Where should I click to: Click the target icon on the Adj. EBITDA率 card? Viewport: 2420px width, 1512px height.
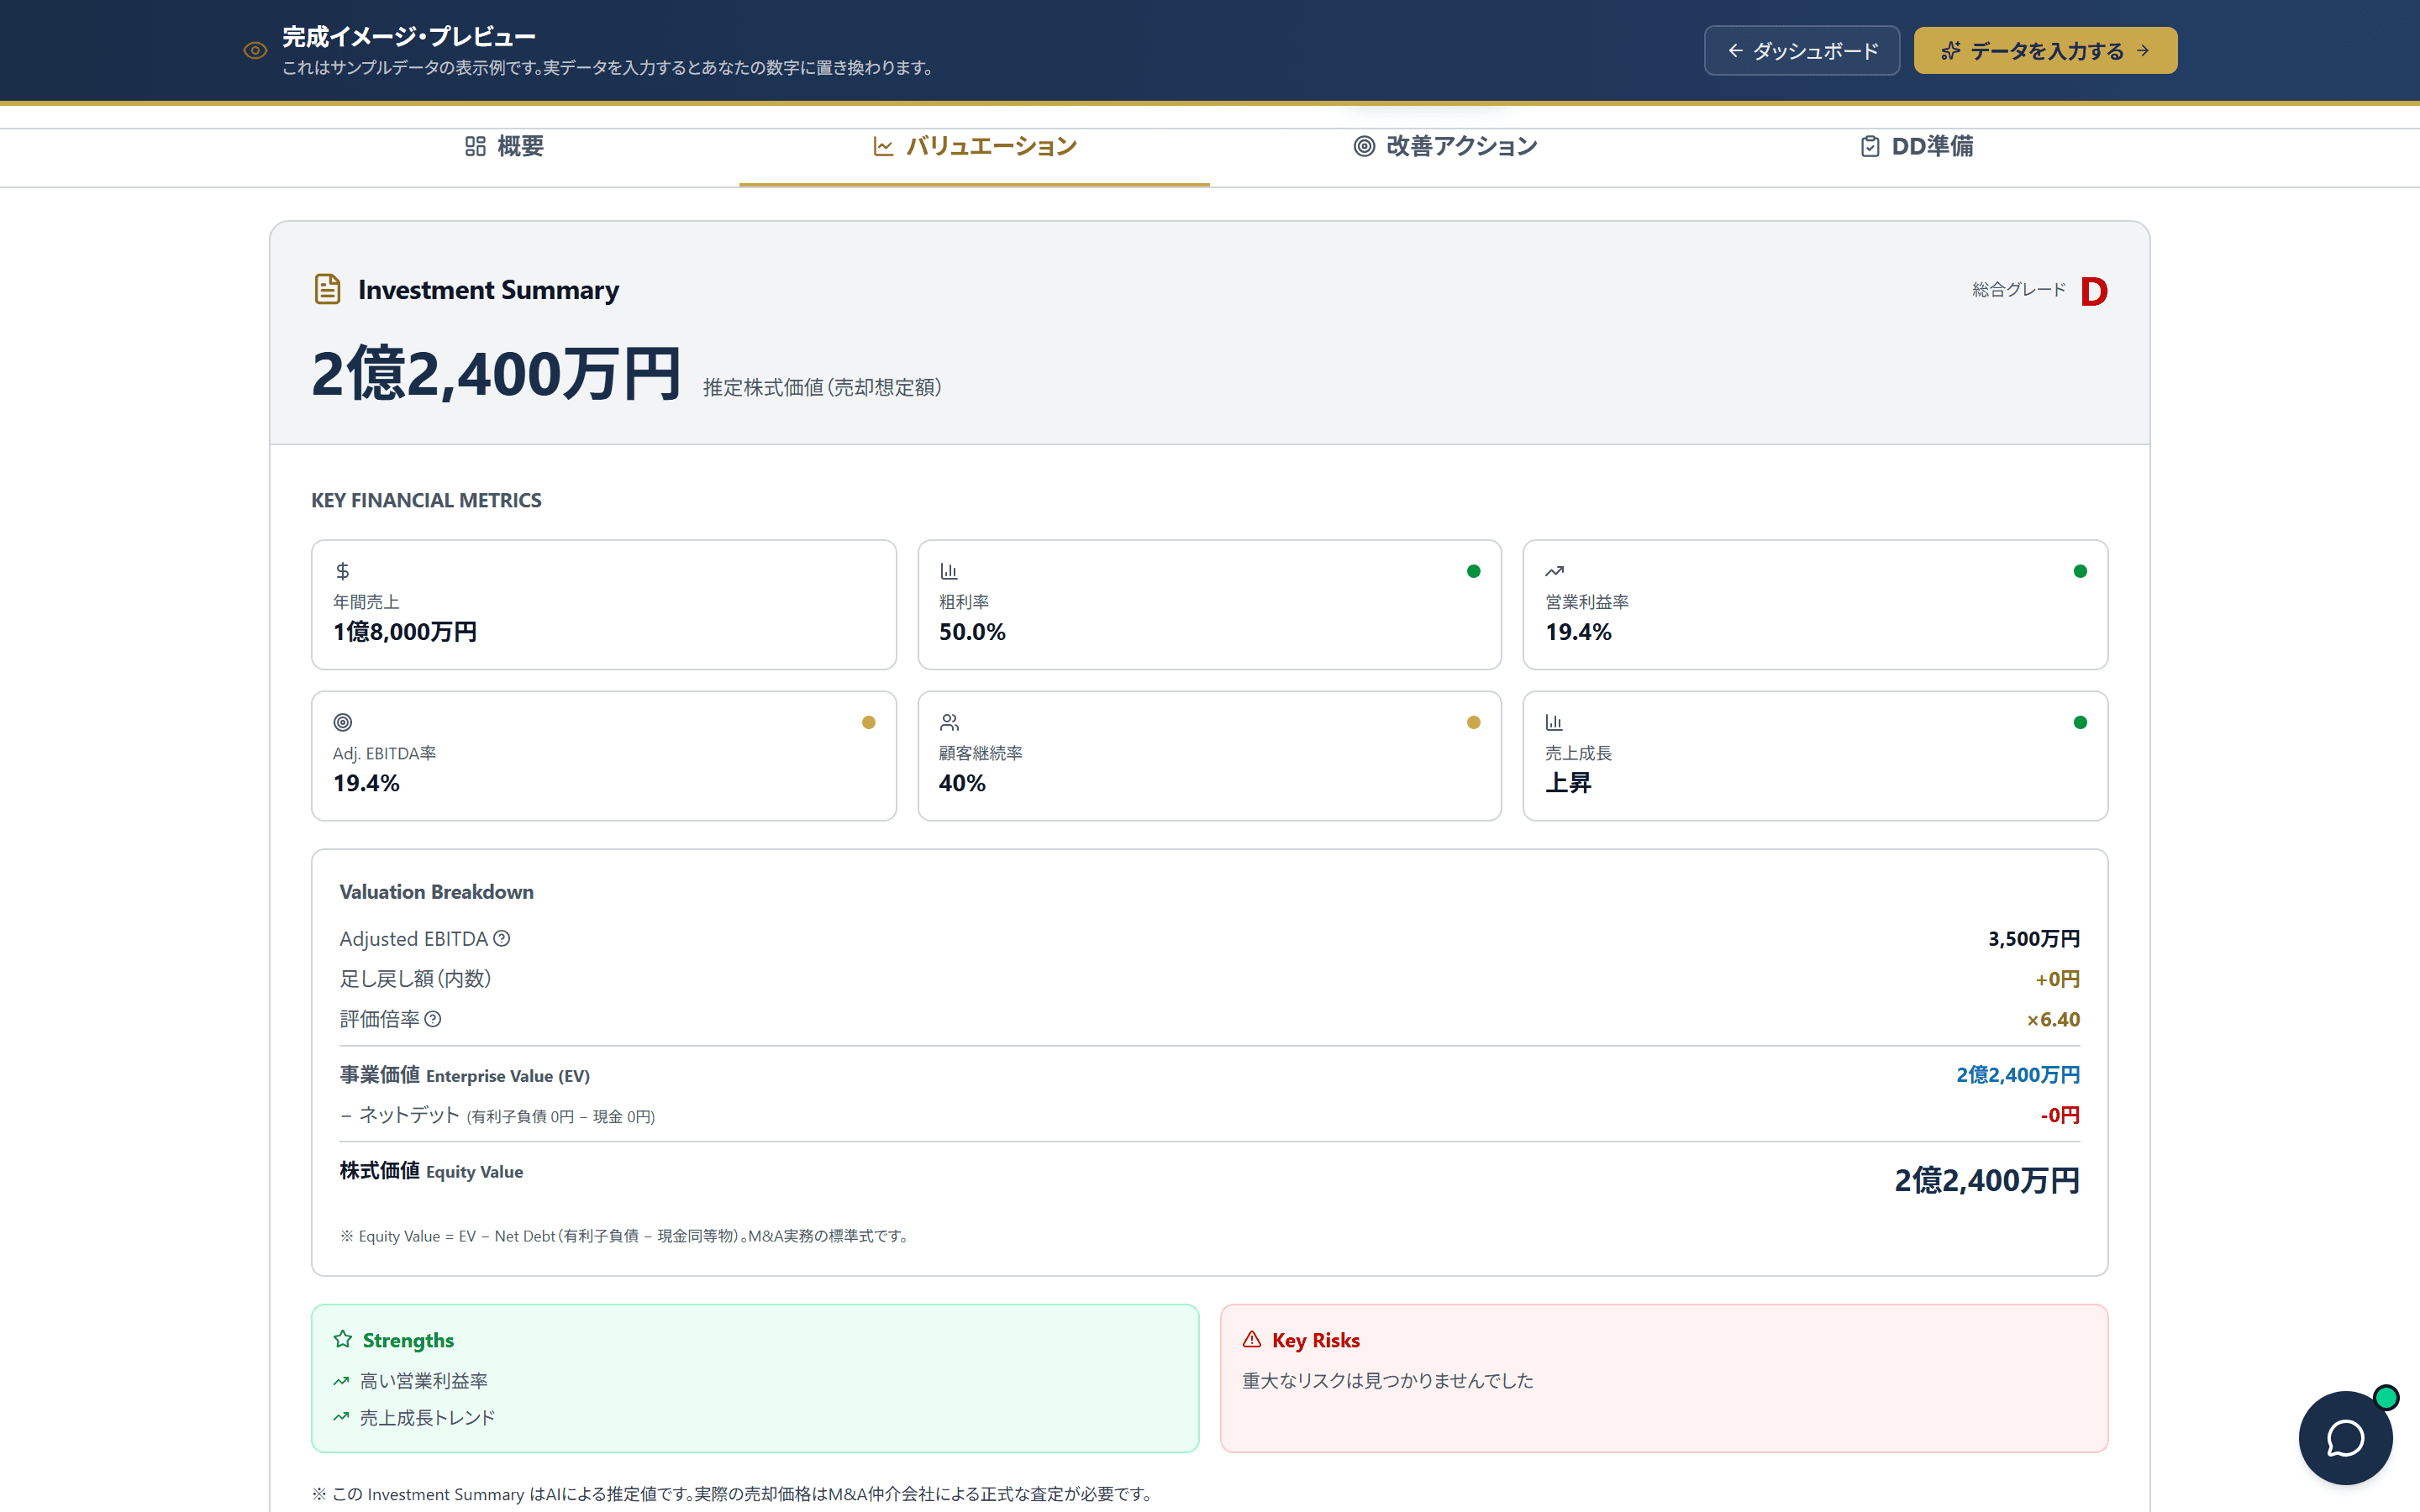(341, 721)
